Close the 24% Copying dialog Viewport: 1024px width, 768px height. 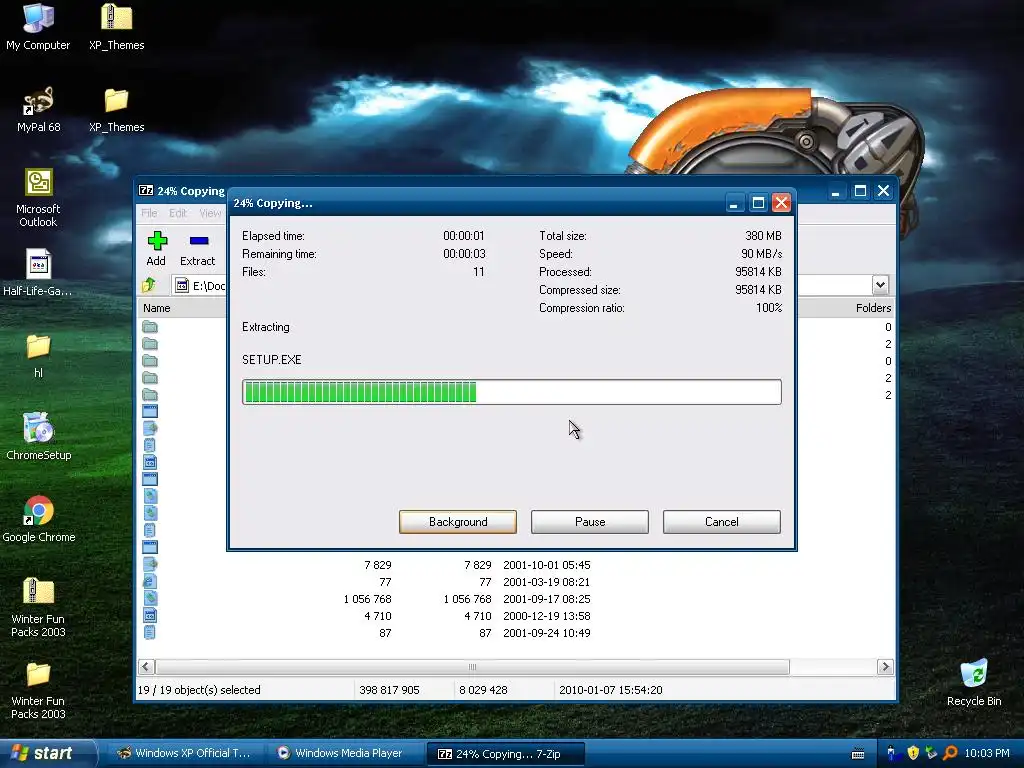(781, 203)
